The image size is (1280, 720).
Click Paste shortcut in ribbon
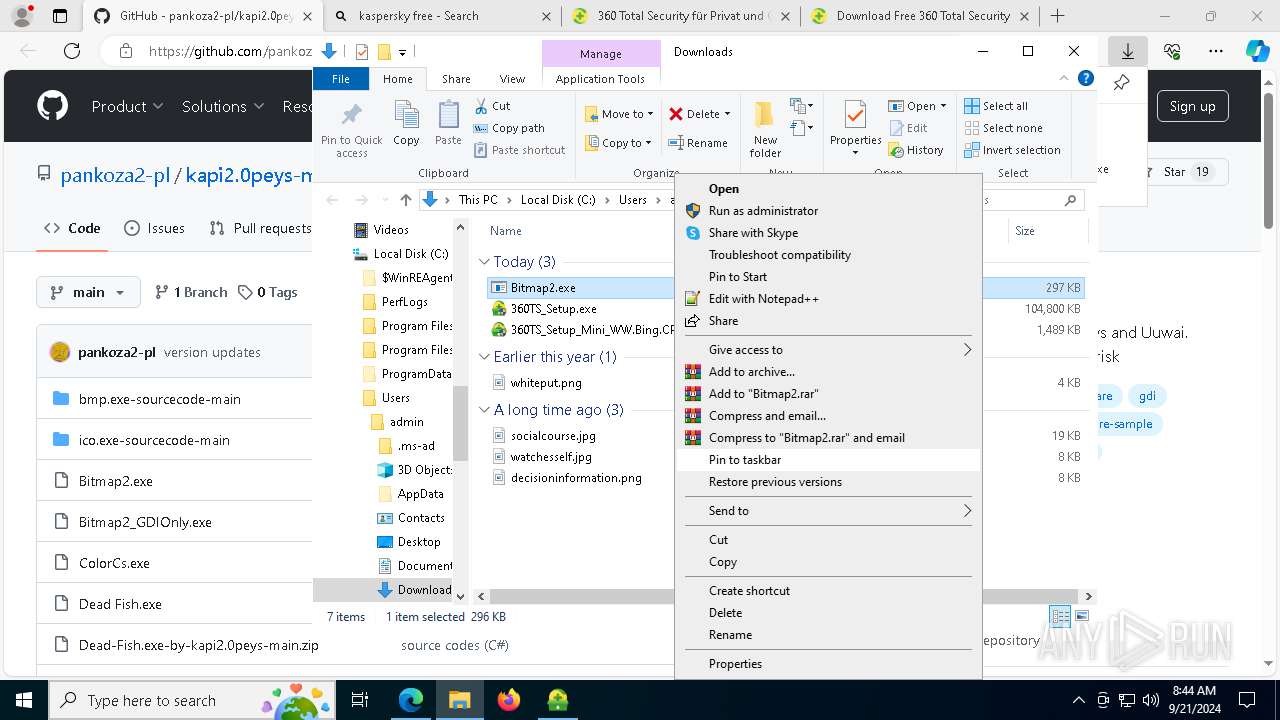[519, 150]
